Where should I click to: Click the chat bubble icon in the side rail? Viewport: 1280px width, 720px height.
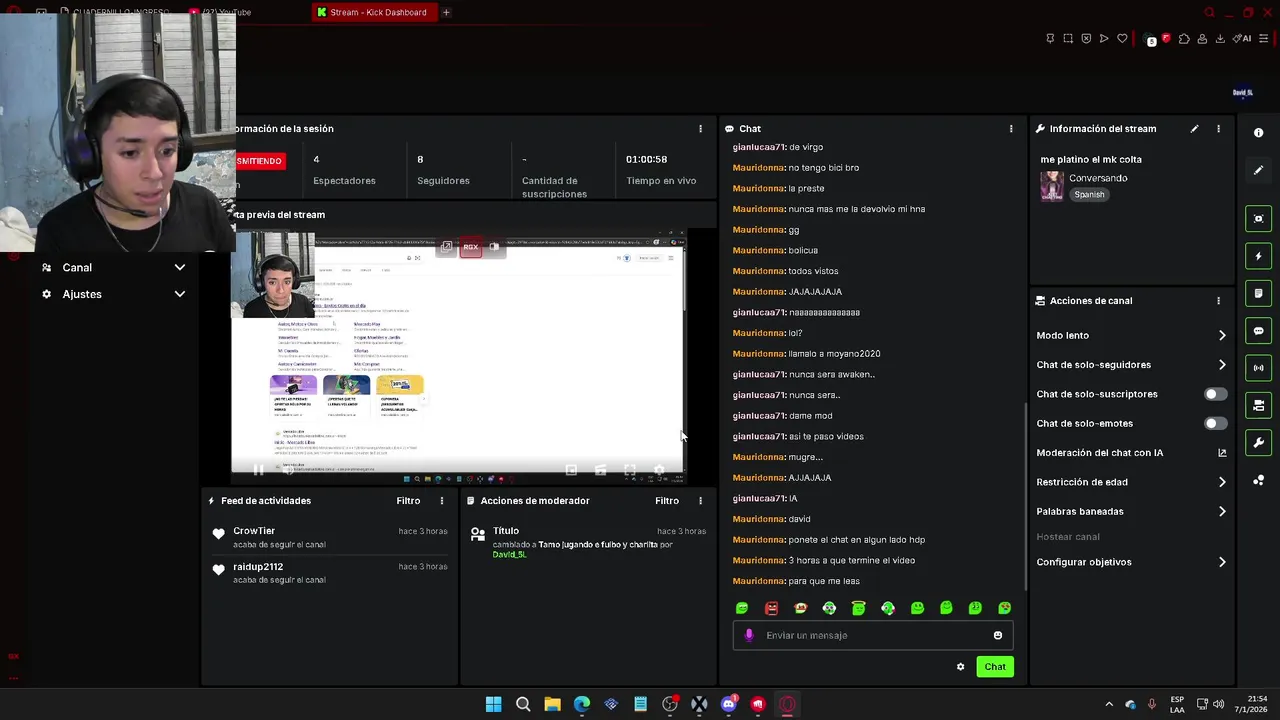1258,331
